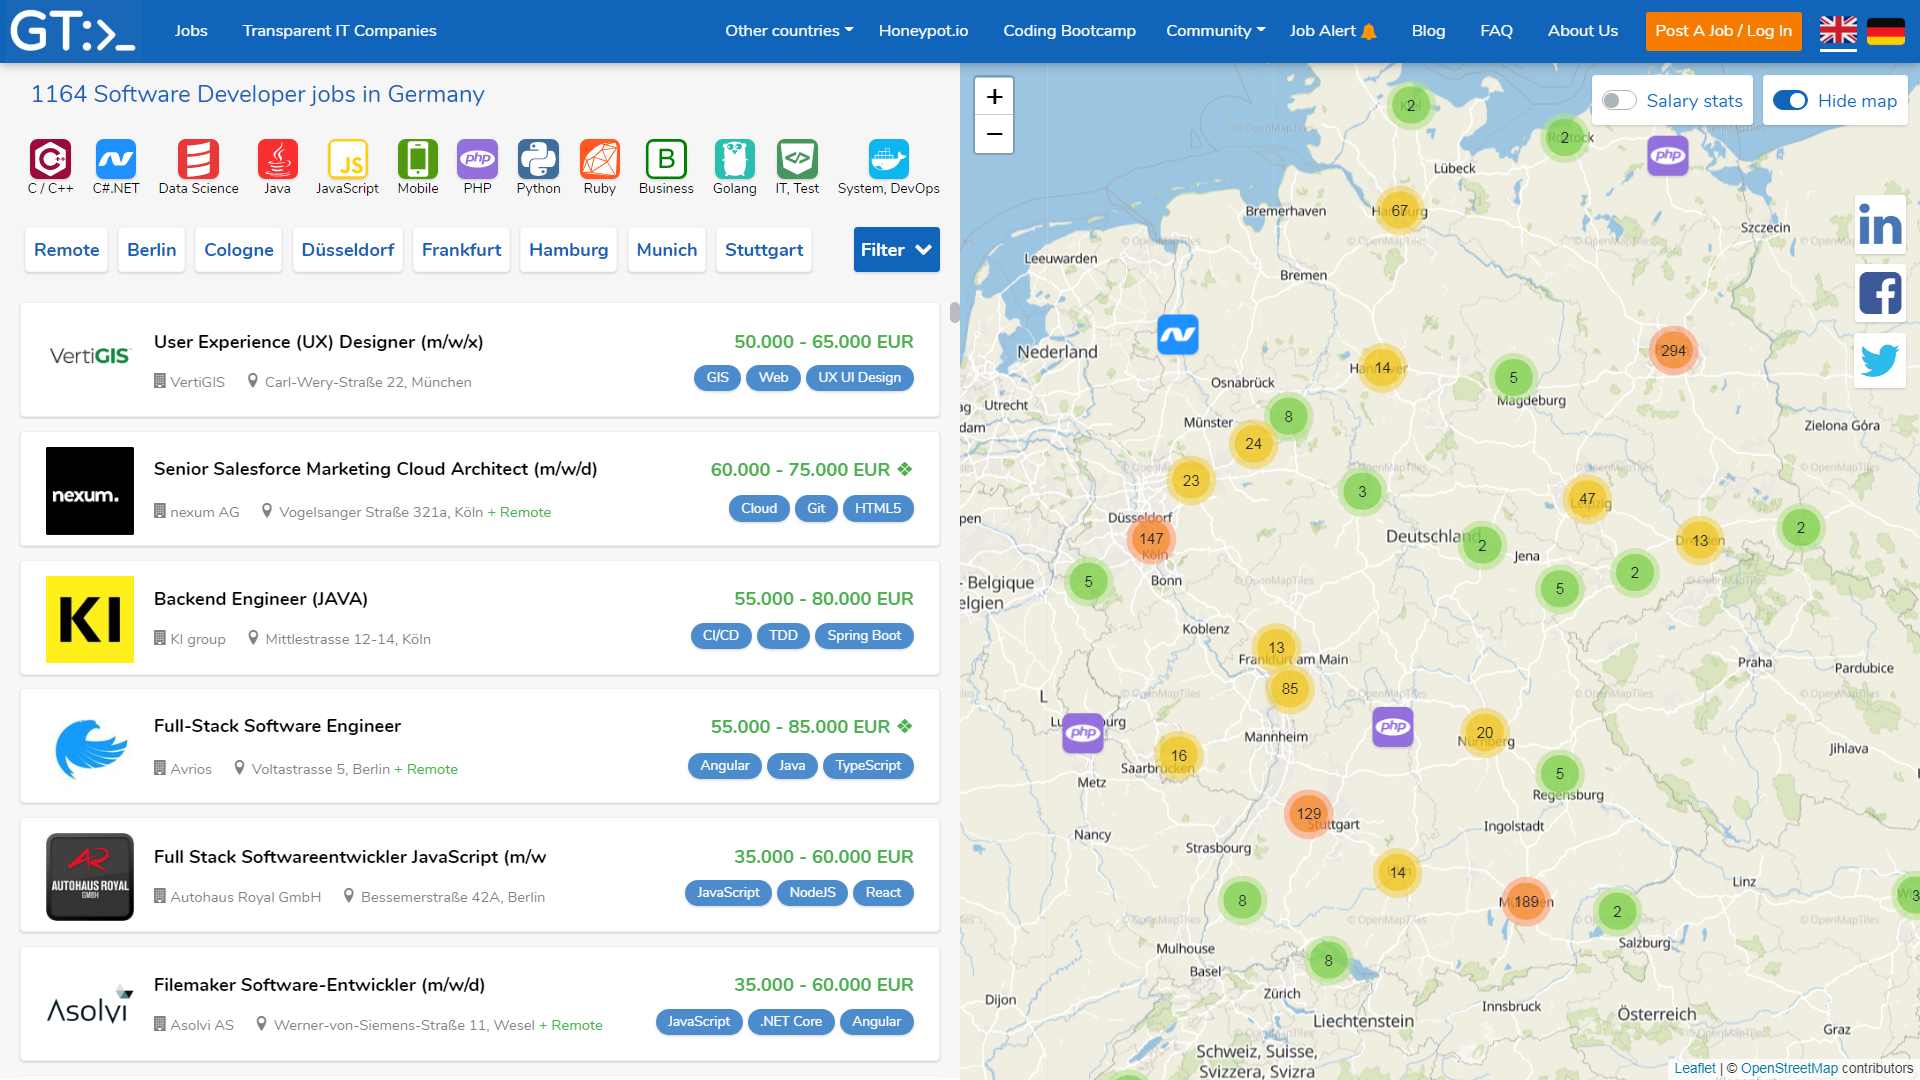Filter jobs by Düsseldorf

[348, 250]
